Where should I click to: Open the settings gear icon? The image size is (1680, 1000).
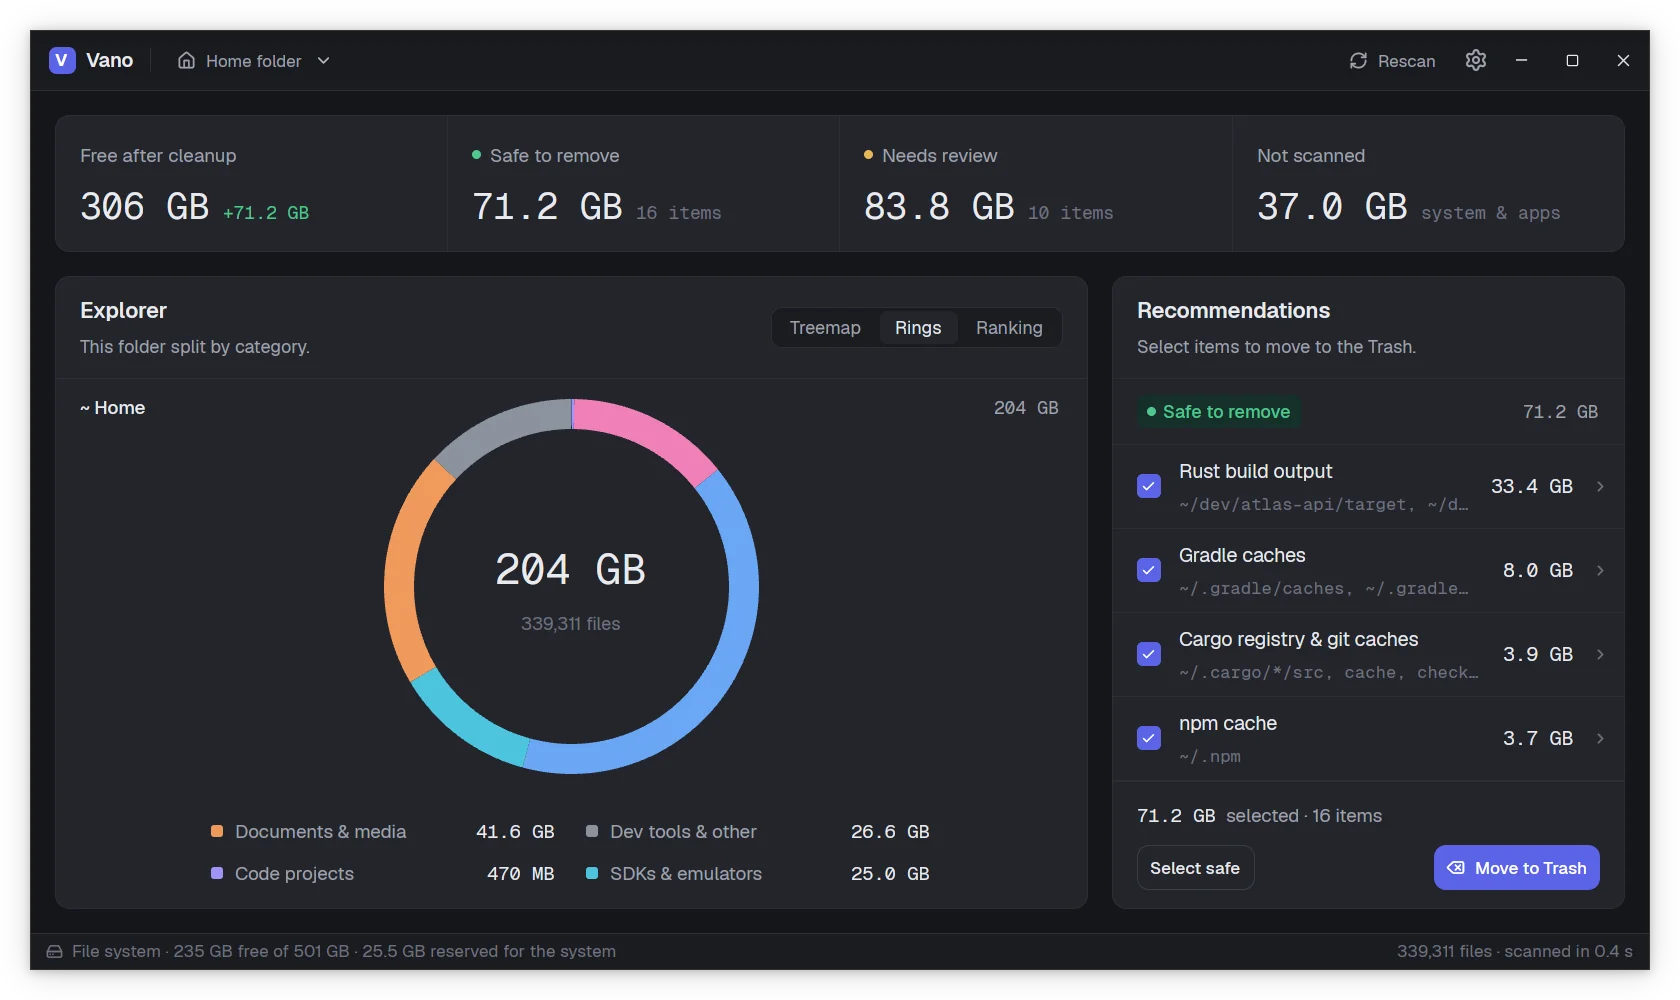click(1476, 60)
